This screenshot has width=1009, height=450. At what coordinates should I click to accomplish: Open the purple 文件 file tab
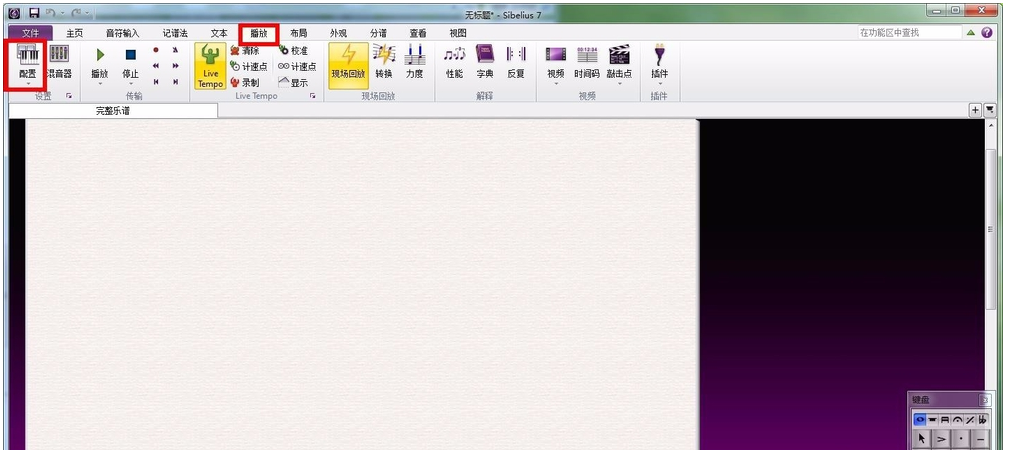[x=30, y=33]
